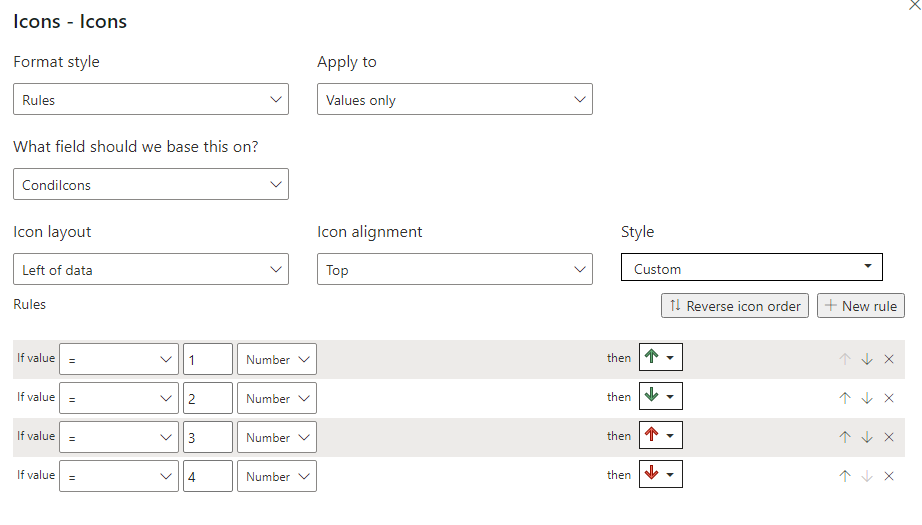
Task: Open operator dropdown for rule value 1
Action: click(x=119, y=359)
